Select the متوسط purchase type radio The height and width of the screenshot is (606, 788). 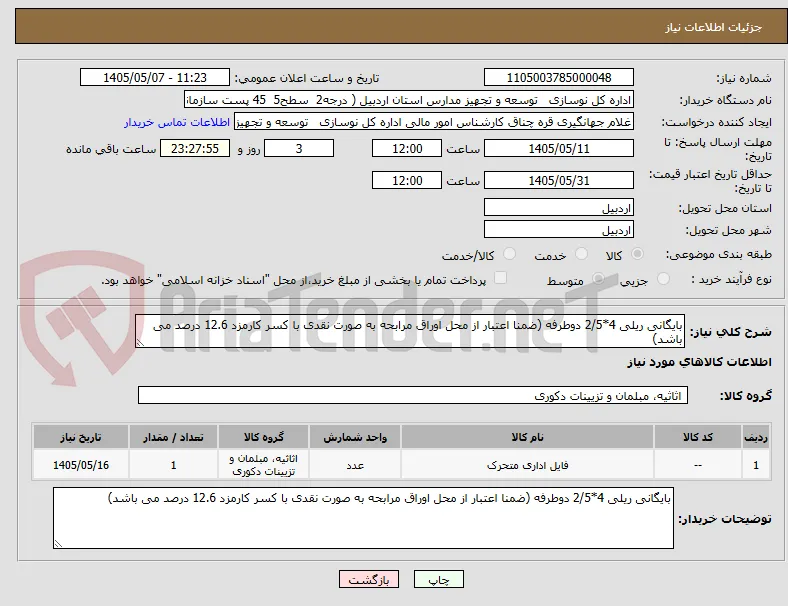[x=598, y=278]
